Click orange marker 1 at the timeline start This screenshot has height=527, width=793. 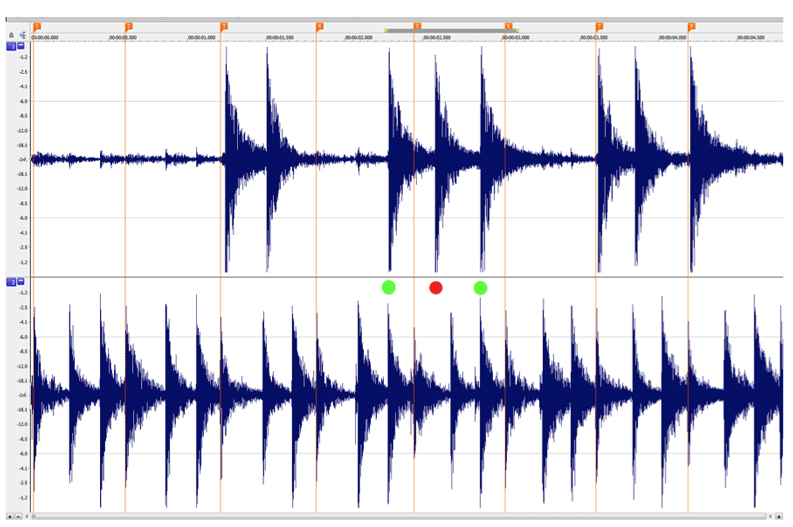click(37, 27)
